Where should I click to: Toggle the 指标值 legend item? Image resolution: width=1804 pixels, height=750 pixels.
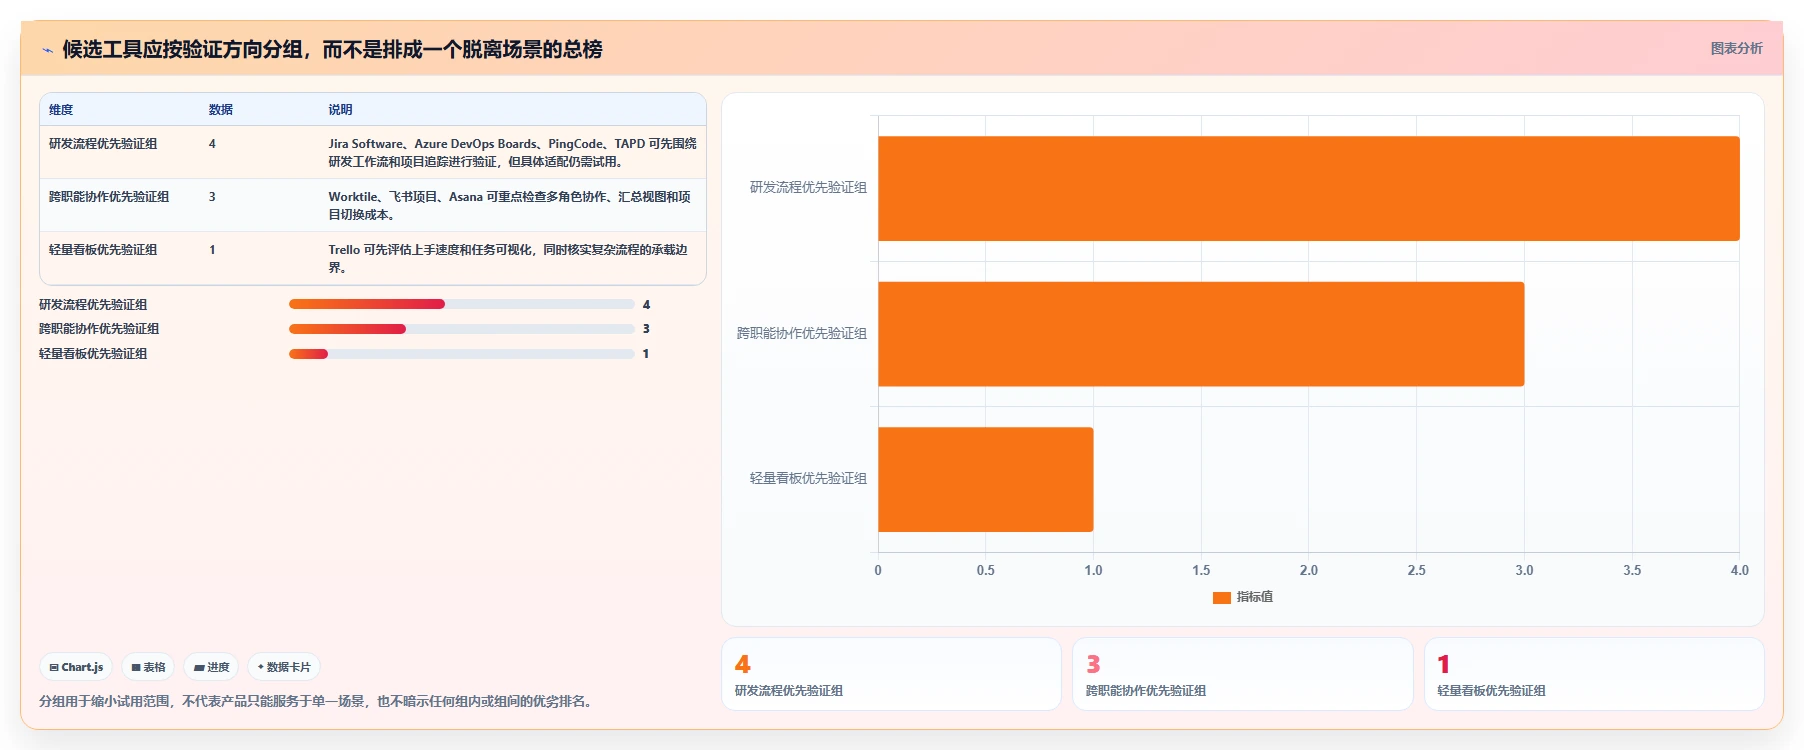[1242, 597]
